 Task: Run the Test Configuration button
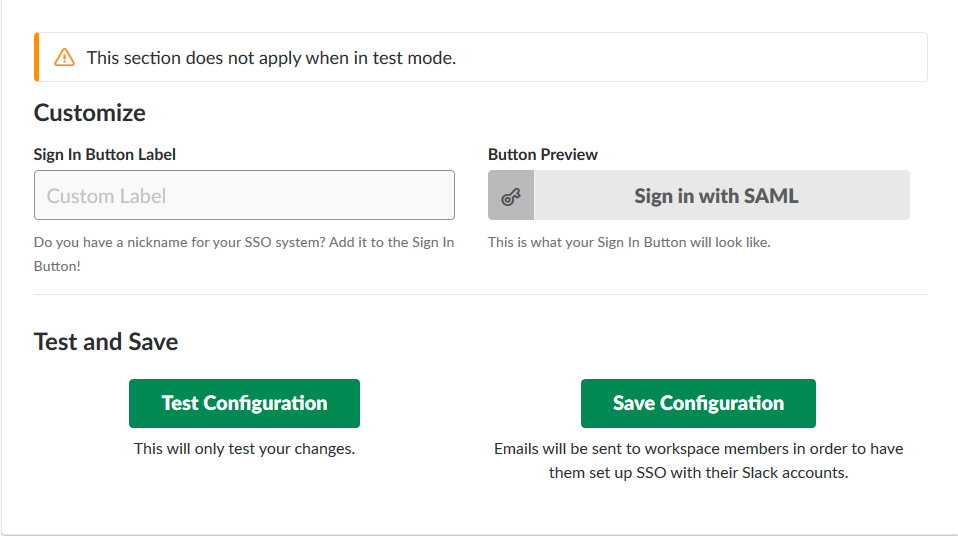pyautogui.click(x=244, y=403)
